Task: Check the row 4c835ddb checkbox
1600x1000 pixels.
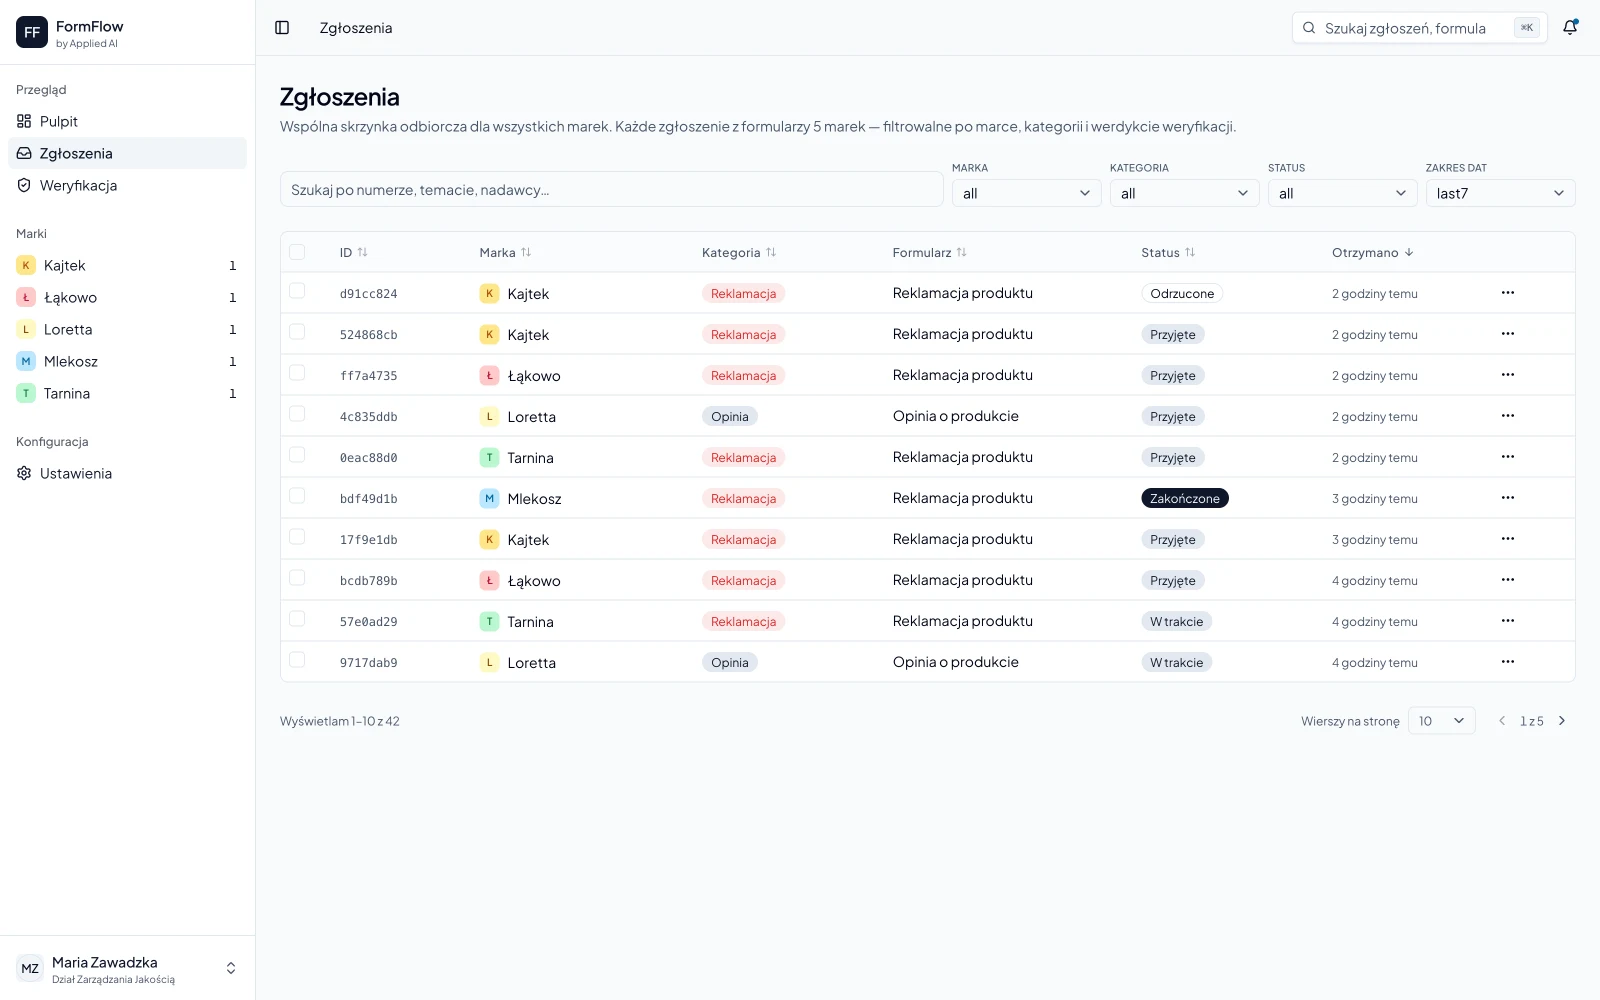Action: click(297, 414)
